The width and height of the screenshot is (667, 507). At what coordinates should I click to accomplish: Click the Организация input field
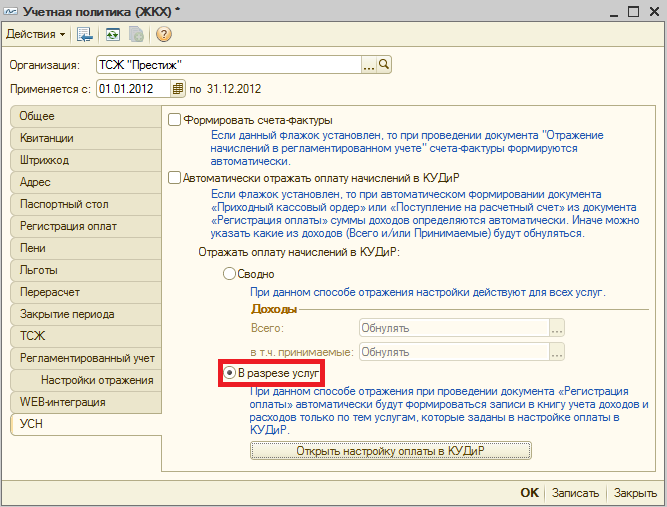pos(229,65)
